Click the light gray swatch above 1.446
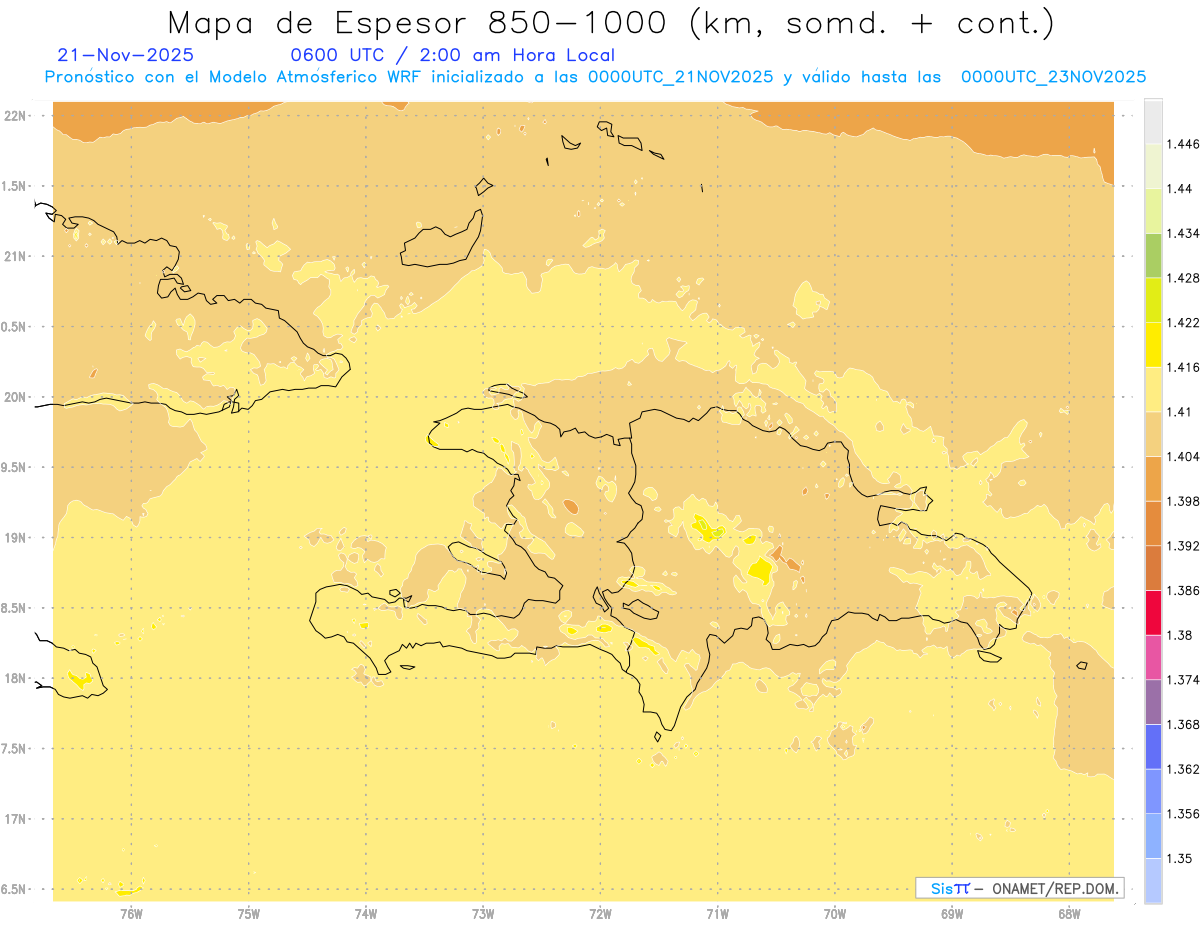 [x=1153, y=121]
